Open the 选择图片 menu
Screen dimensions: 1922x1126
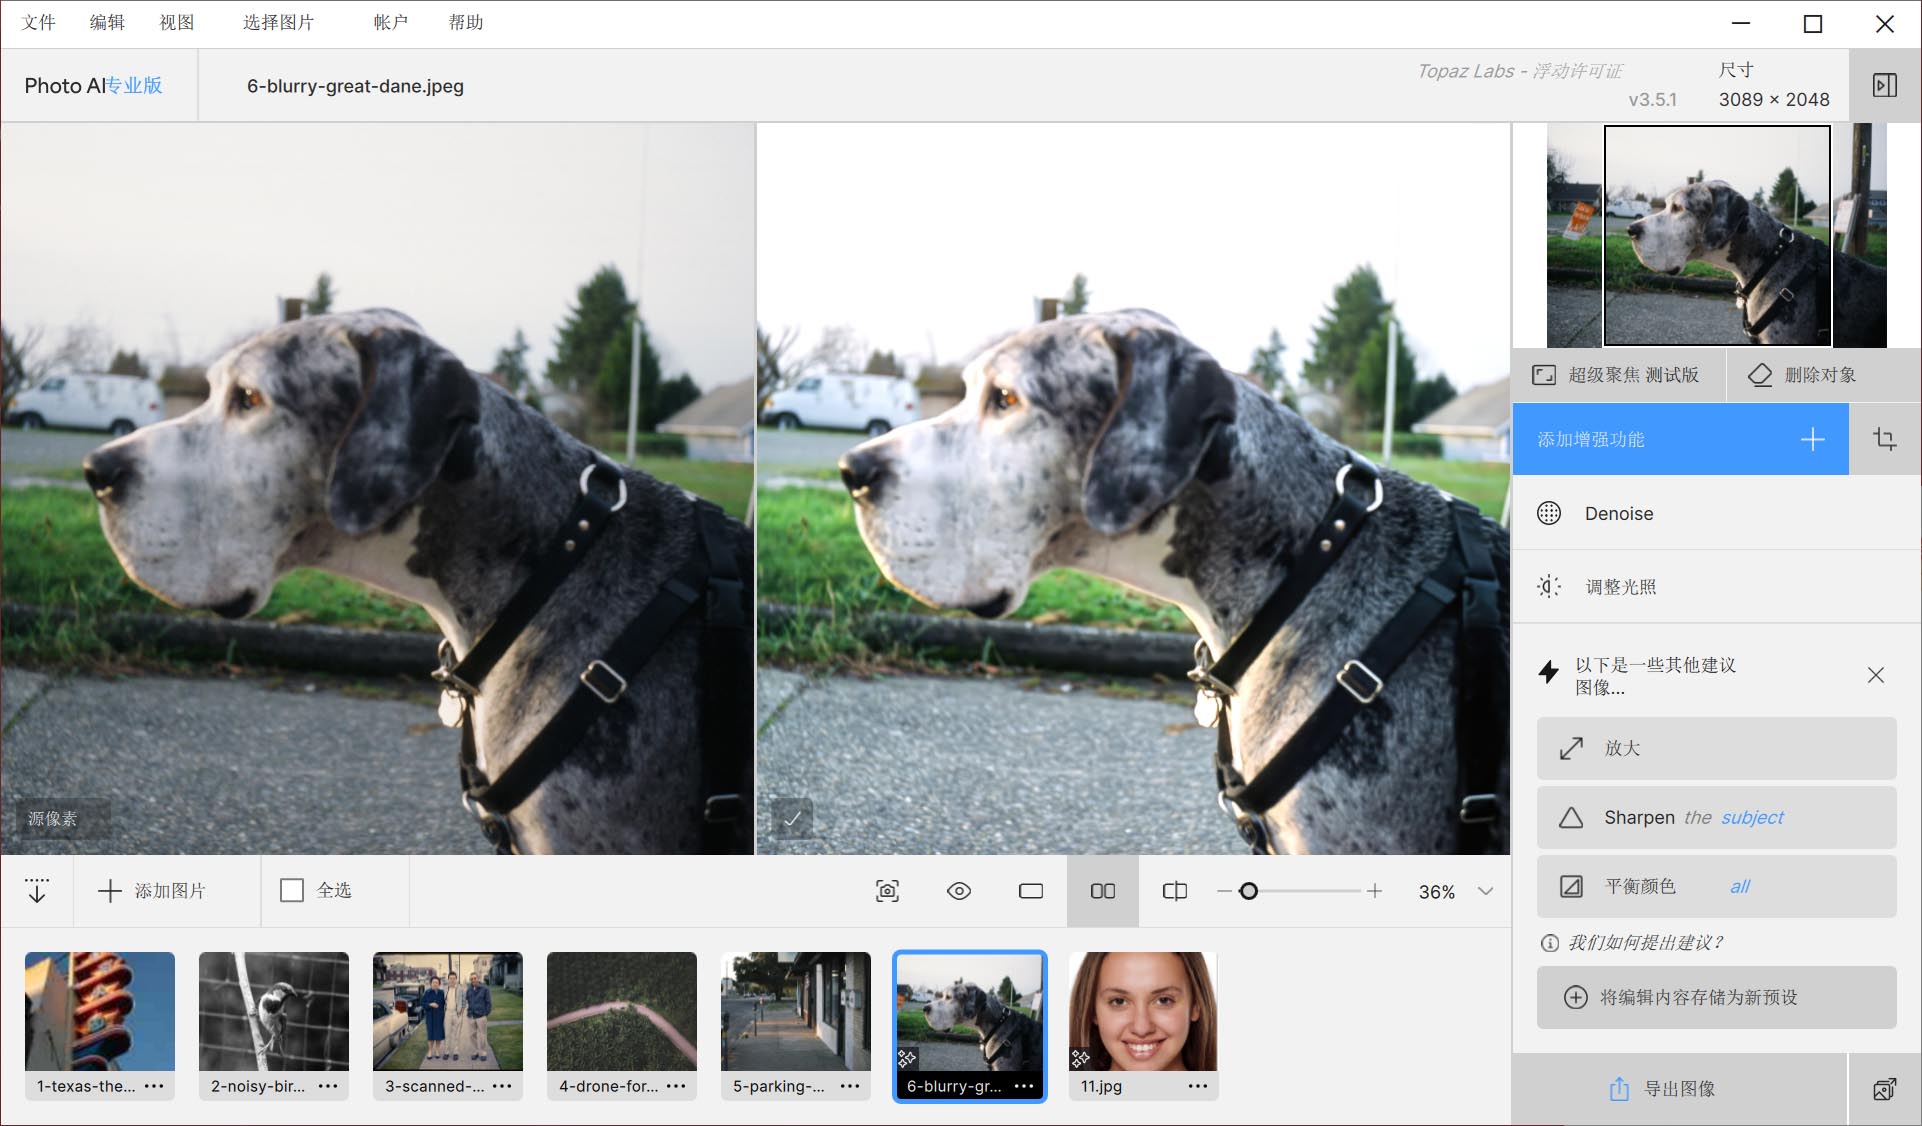point(278,22)
